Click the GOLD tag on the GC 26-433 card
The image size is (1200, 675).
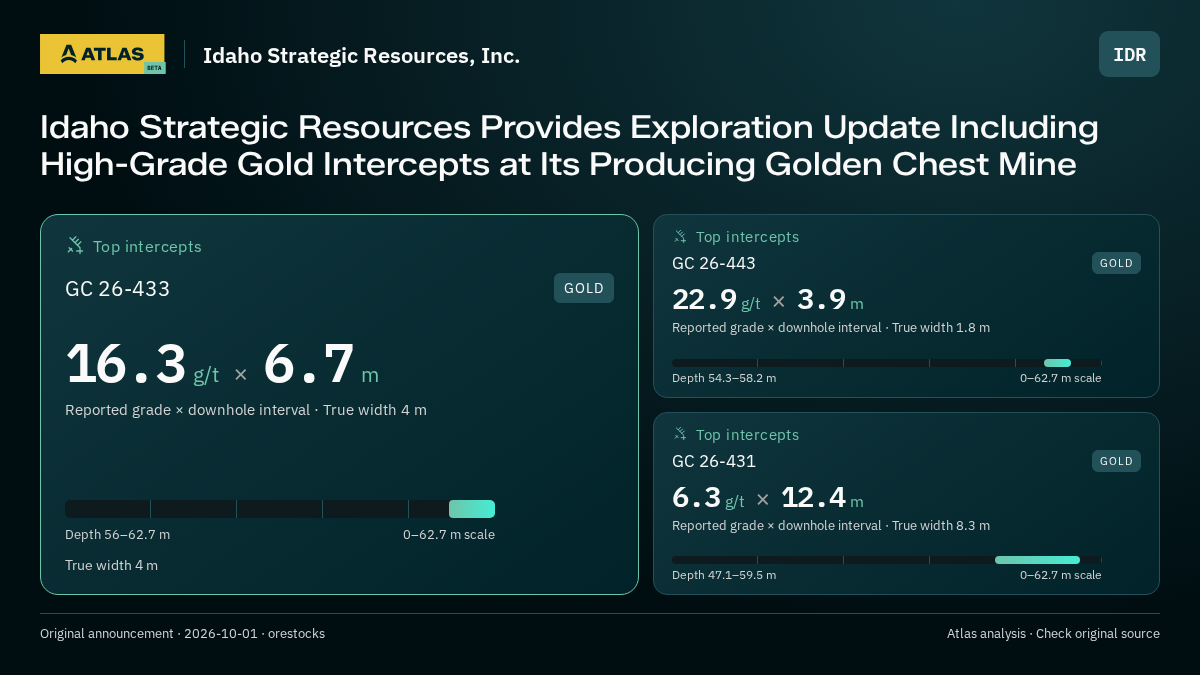[x=584, y=288]
